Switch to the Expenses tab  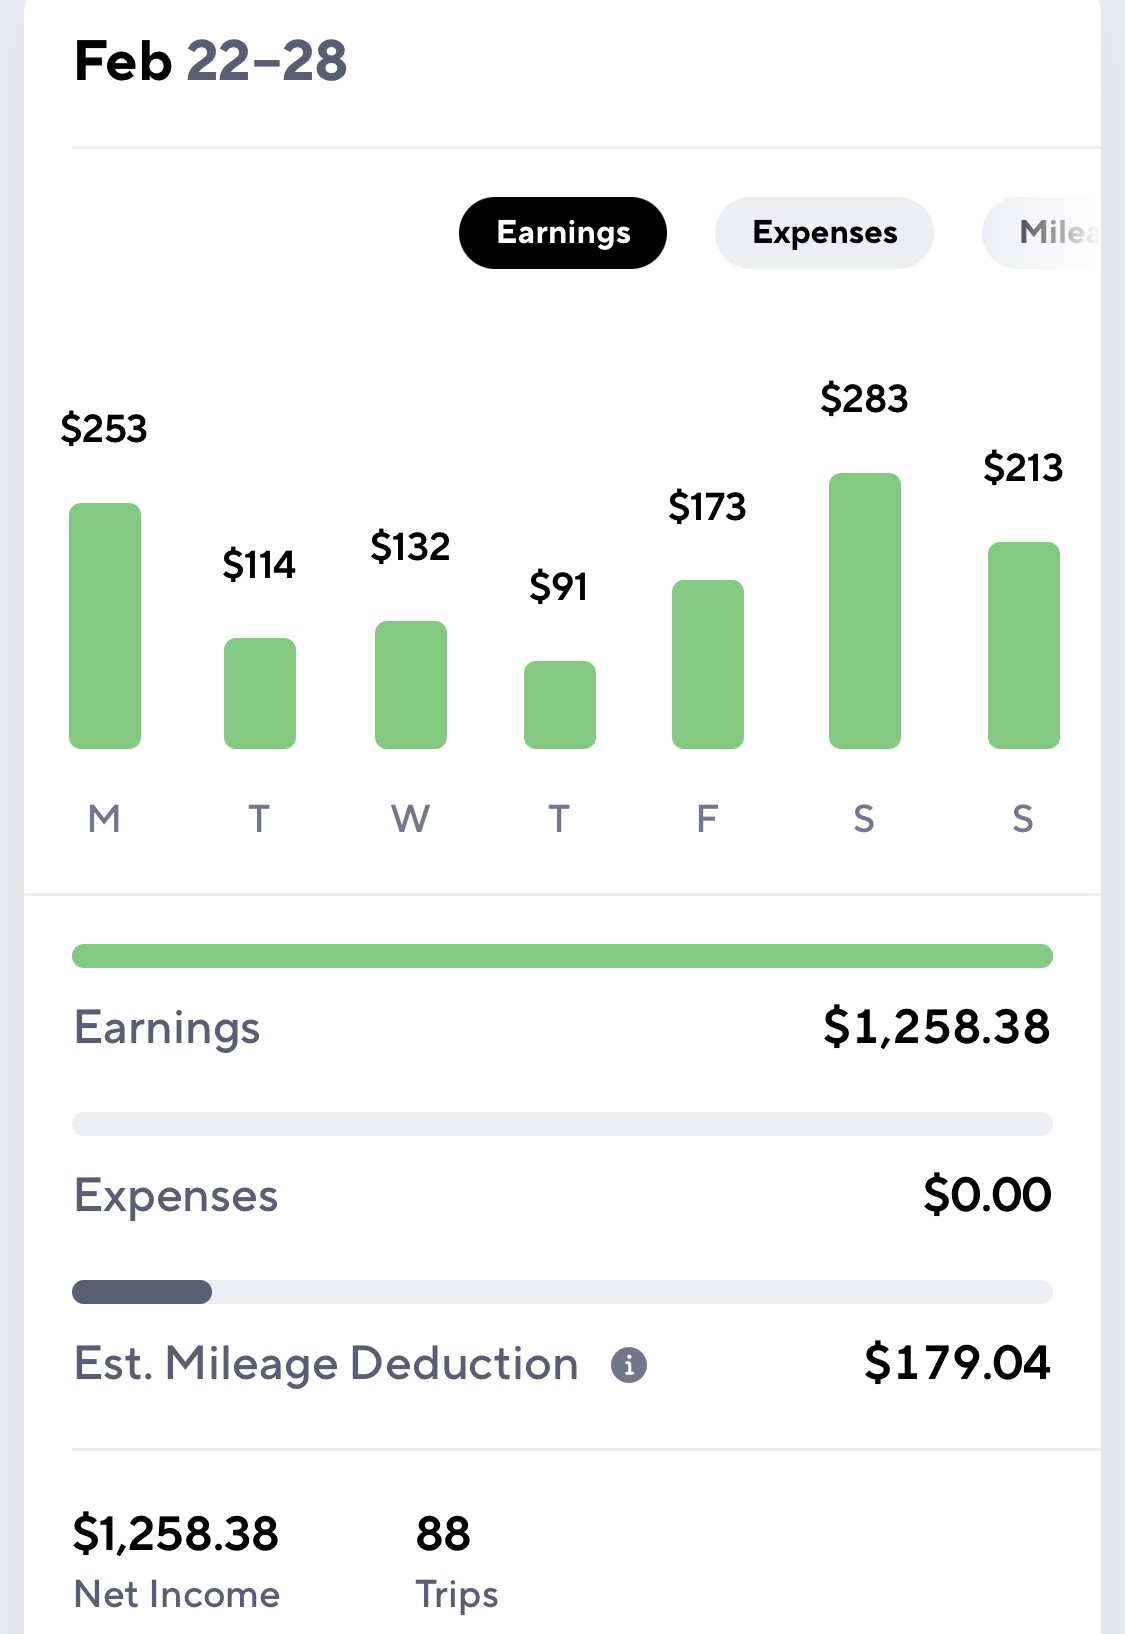[x=824, y=233]
